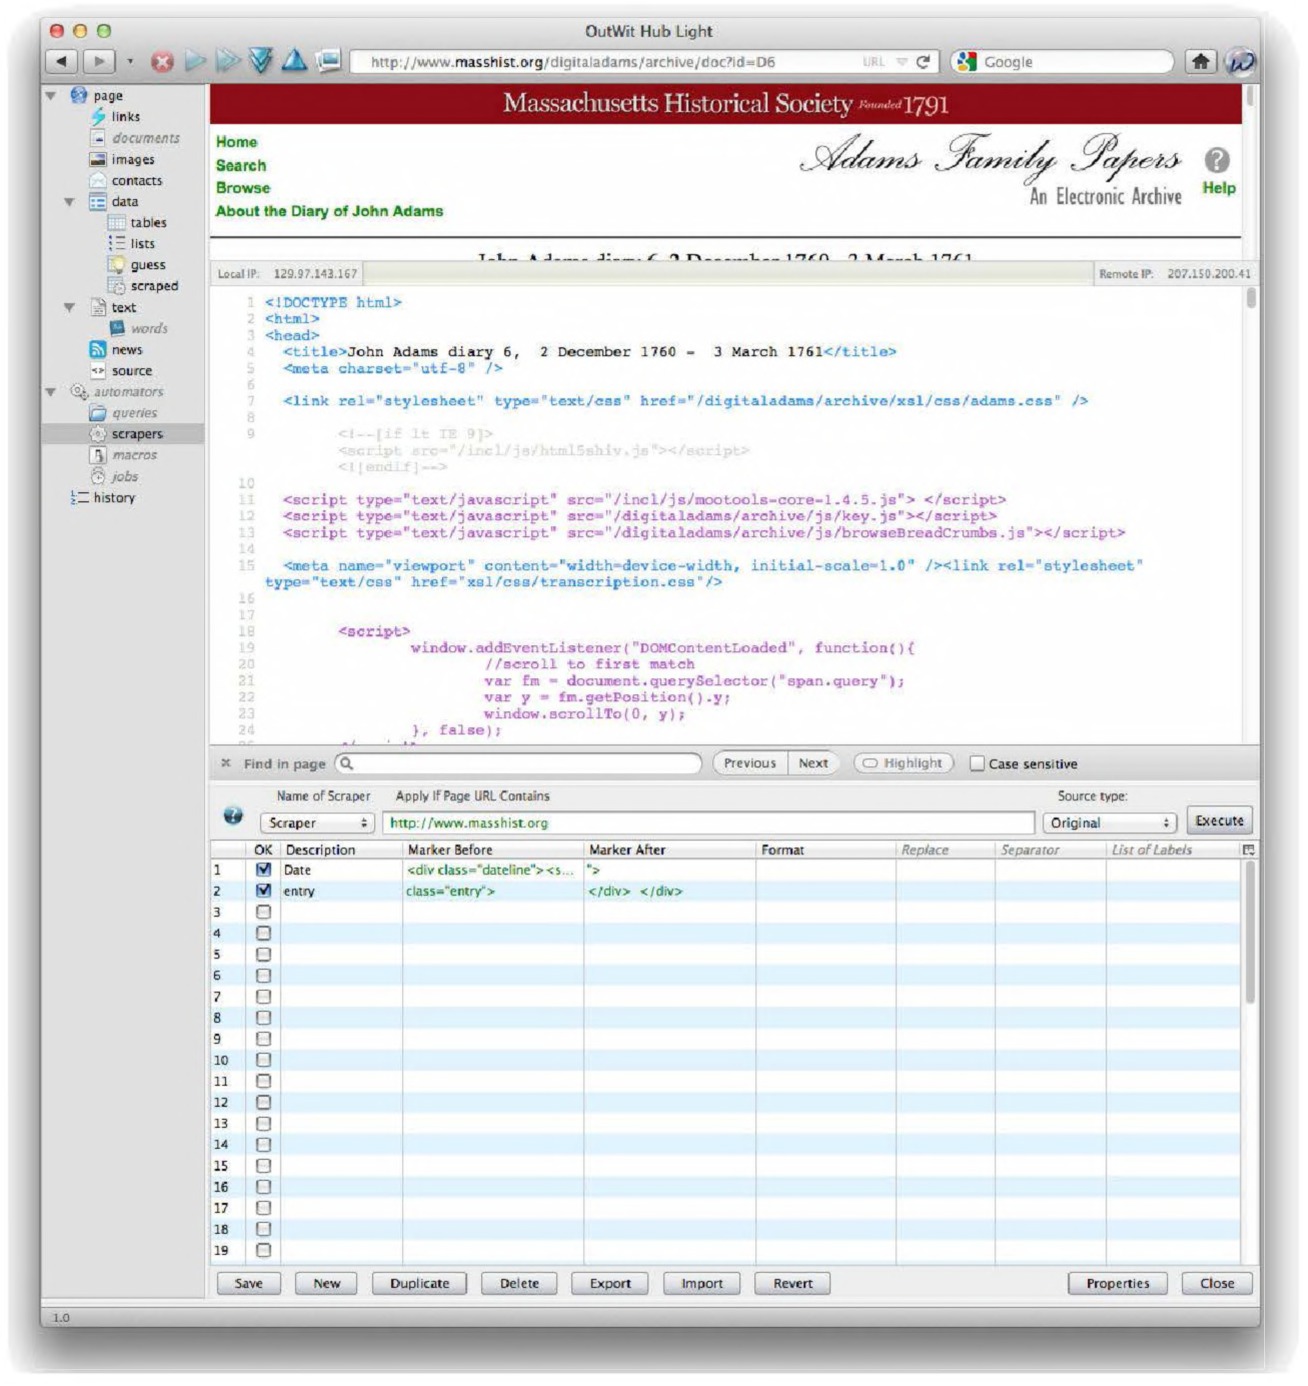Close the Find in page bar
This screenshot has height=1386, width=1308.
click(226, 764)
